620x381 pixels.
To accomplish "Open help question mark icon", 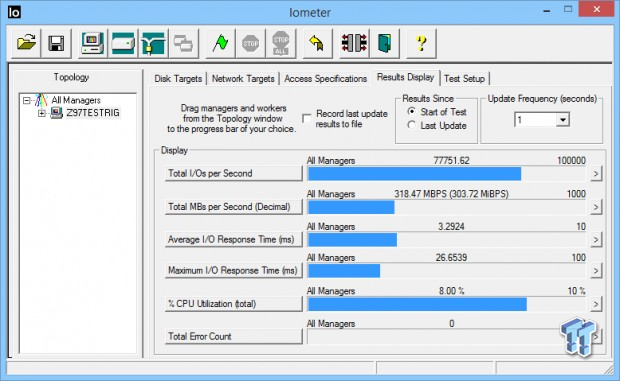I will [422, 43].
